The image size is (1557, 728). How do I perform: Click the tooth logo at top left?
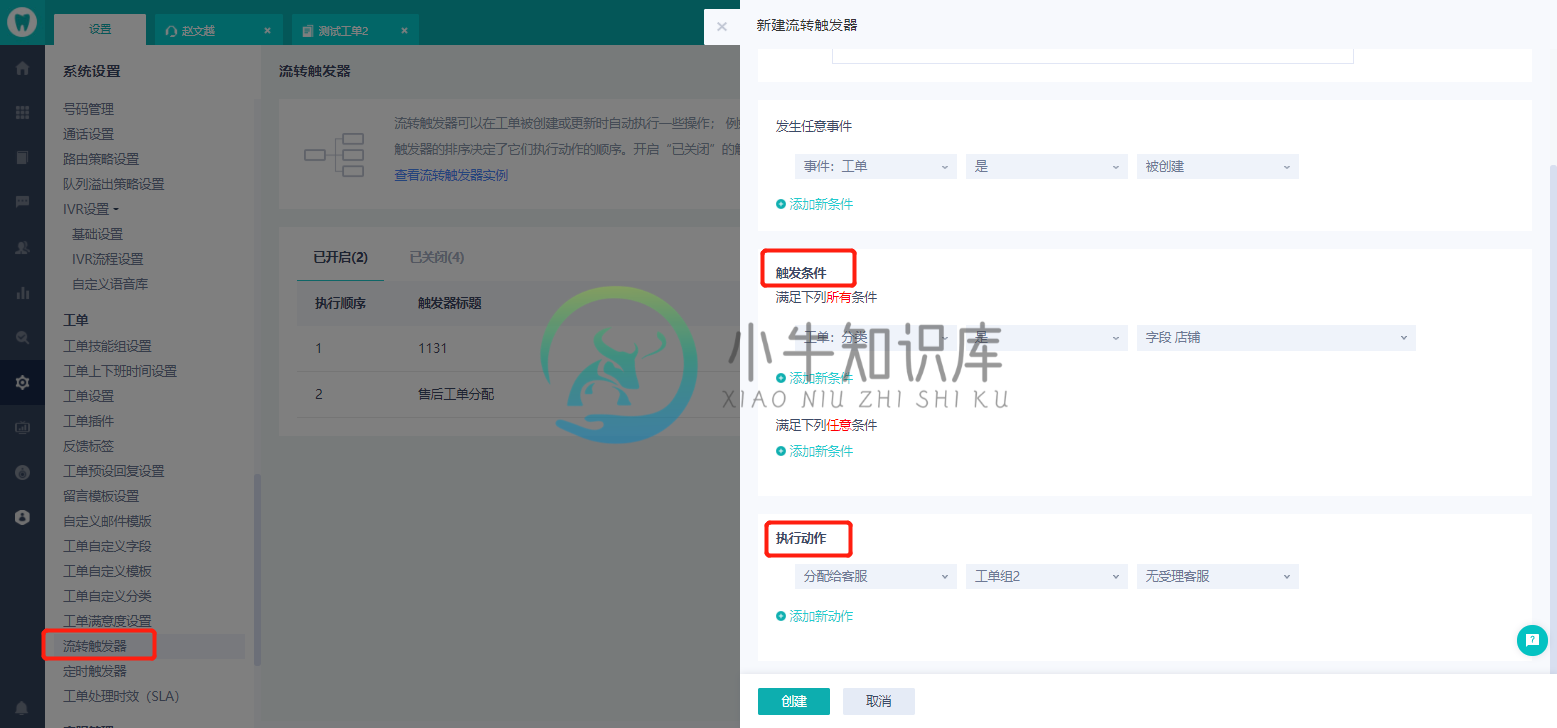click(22, 22)
